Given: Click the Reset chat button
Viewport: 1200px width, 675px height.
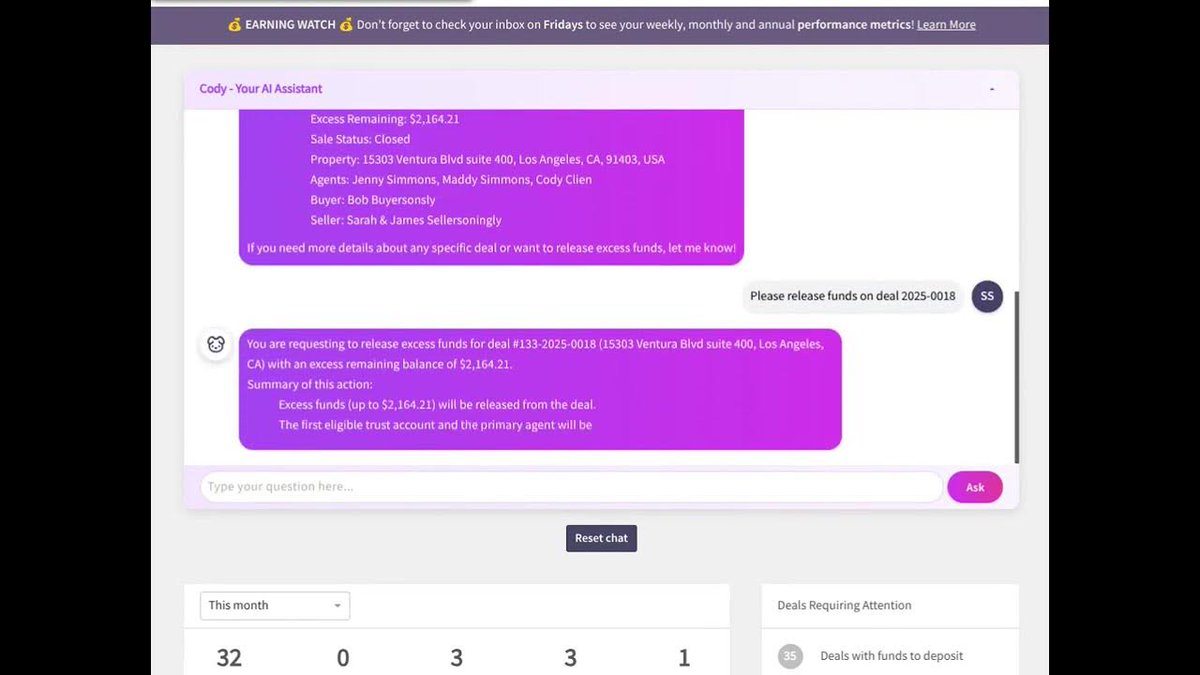Looking at the screenshot, I should tap(601, 538).
